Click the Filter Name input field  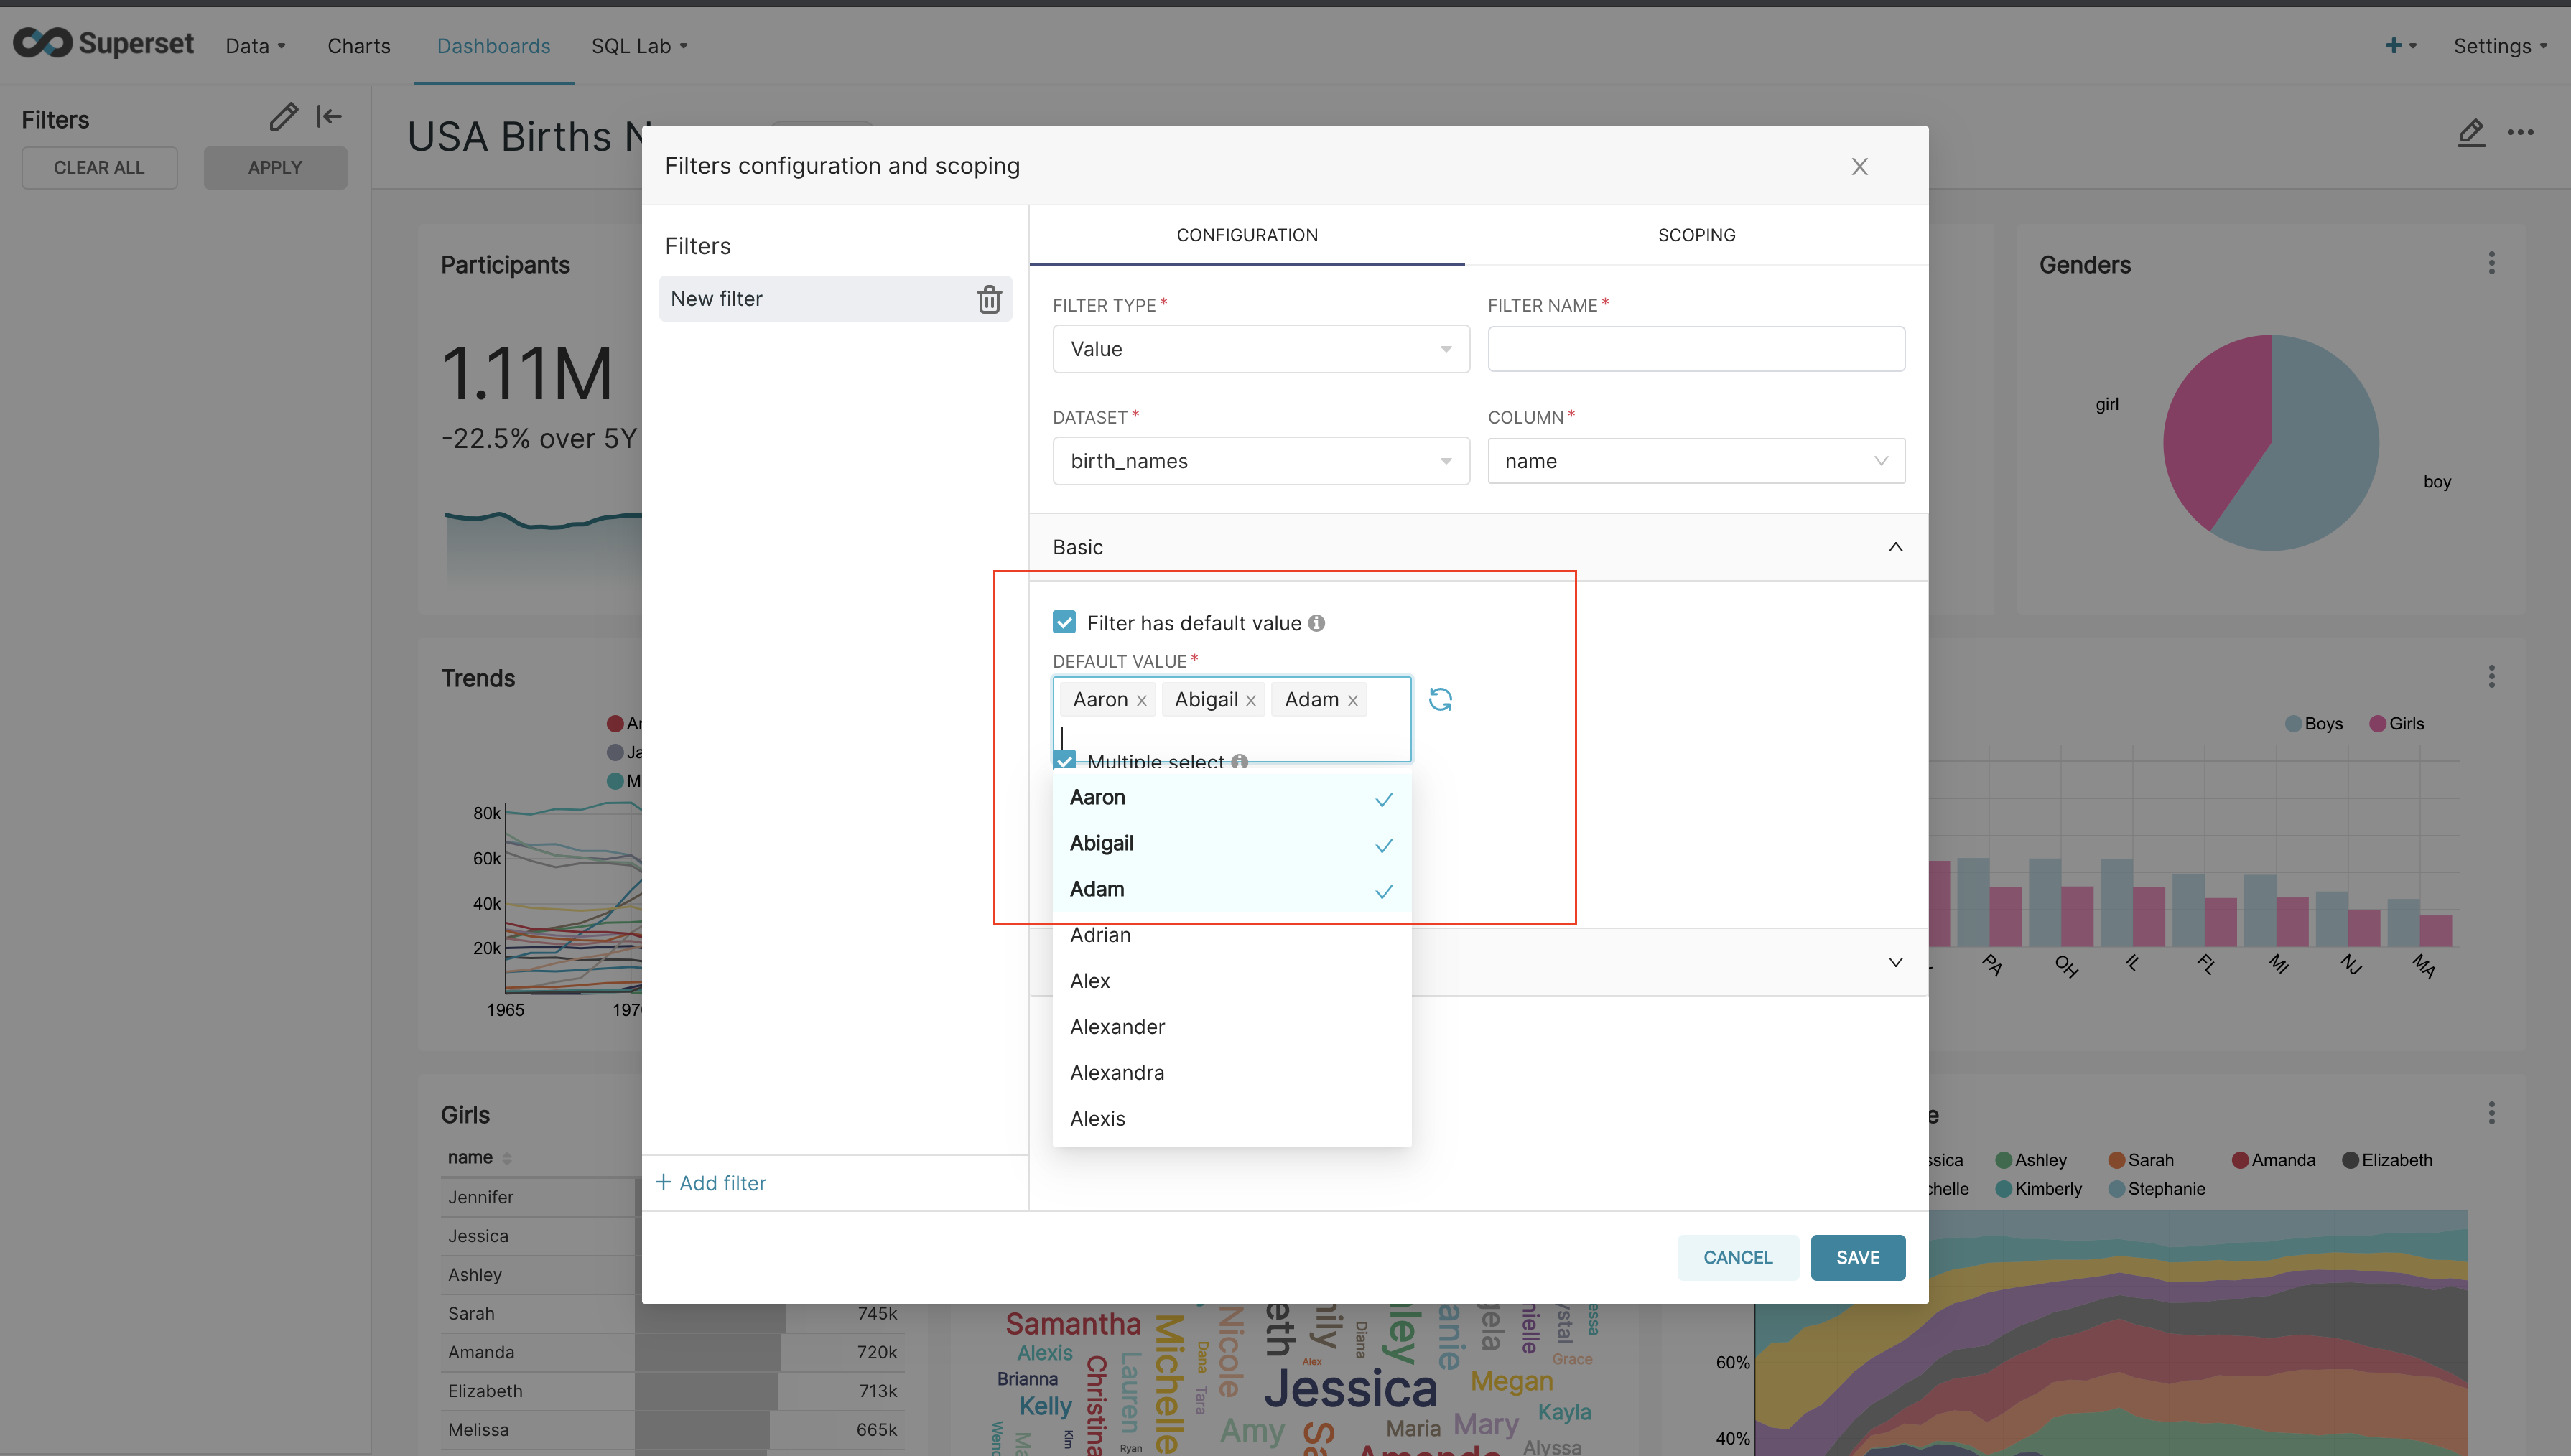(x=1695, y=348)
